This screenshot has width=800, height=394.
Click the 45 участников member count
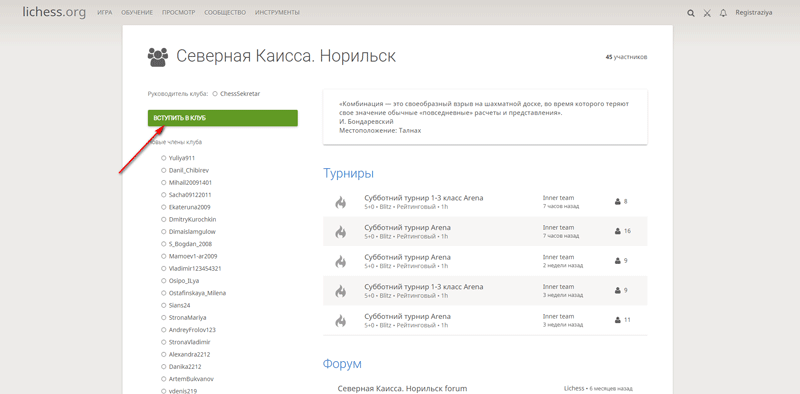point(626,57)
